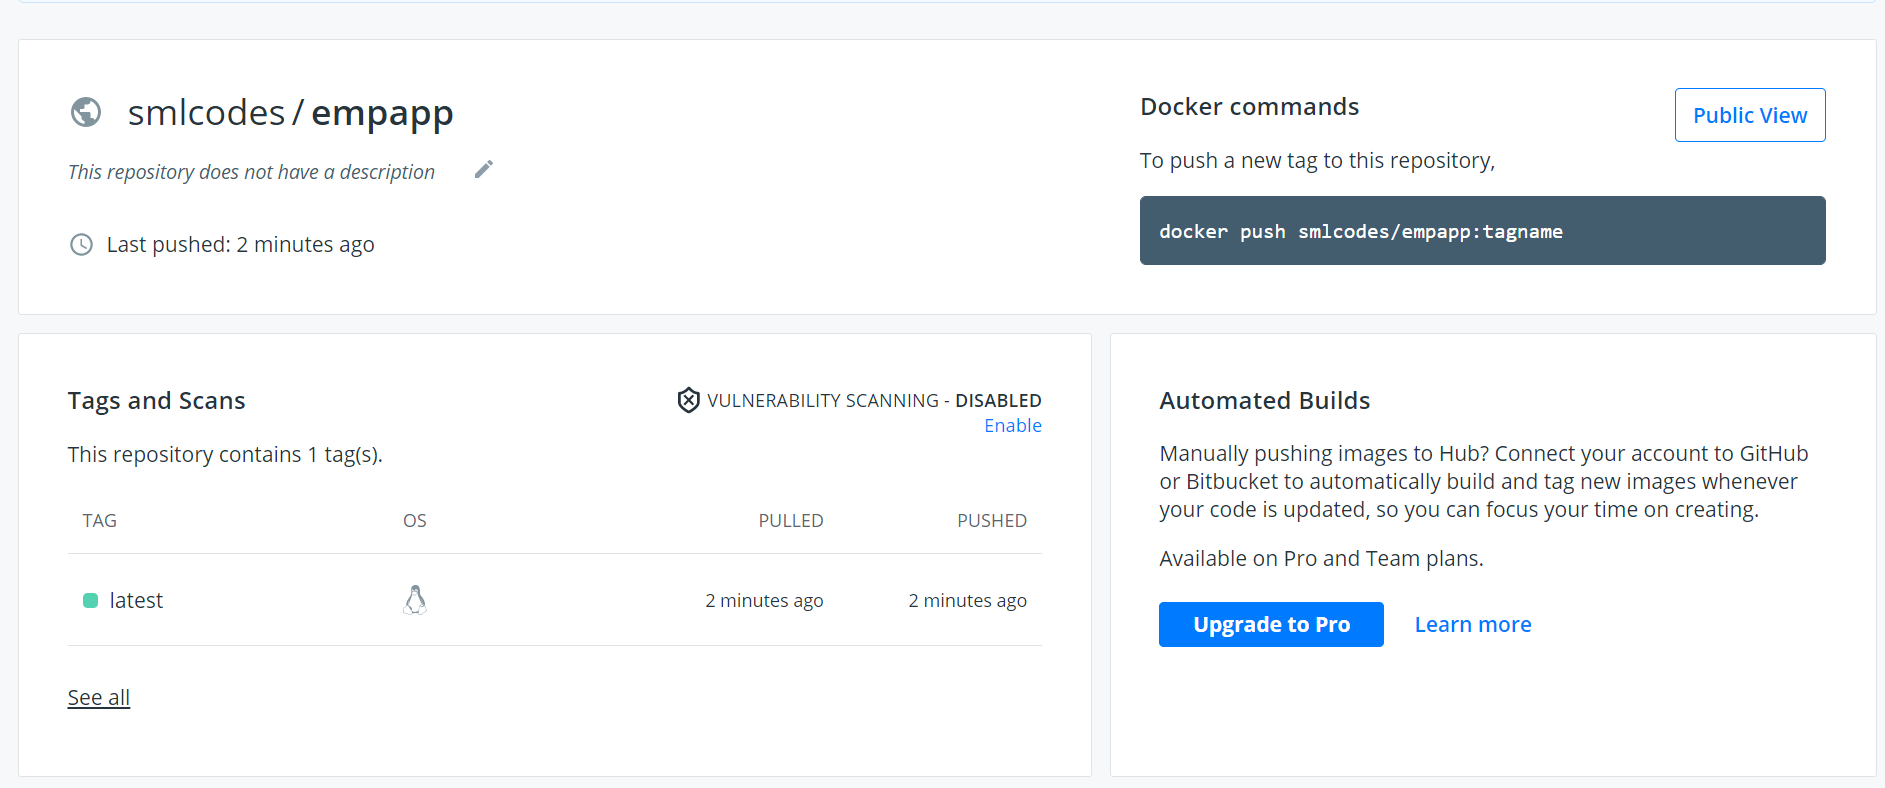Click the PUSHED column header
This screenshot has width=1885, height=788.
(x=992, y=520)
